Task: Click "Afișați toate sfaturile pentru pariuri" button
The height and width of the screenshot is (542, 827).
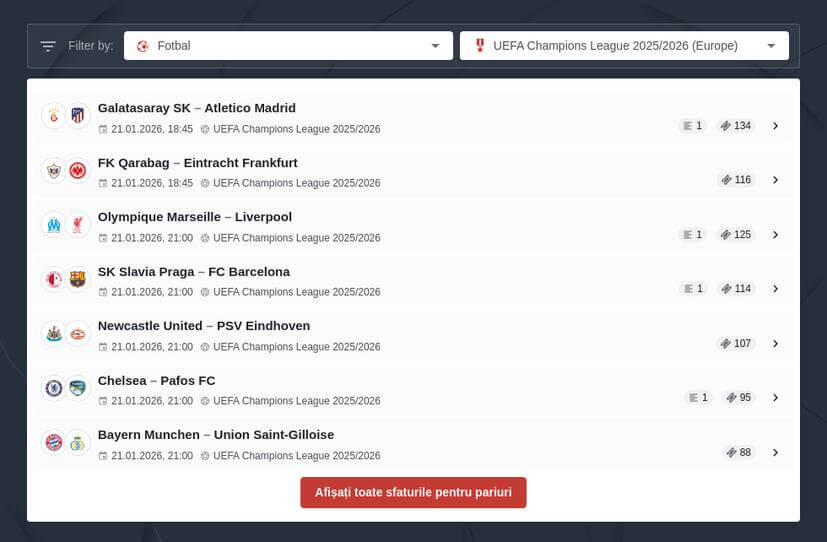Action: tap(413, 492)
